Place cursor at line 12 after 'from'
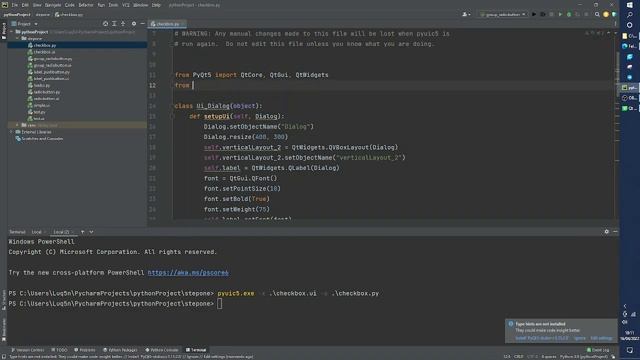Viewport: 640px width, 360px height. tap(193, 85)
